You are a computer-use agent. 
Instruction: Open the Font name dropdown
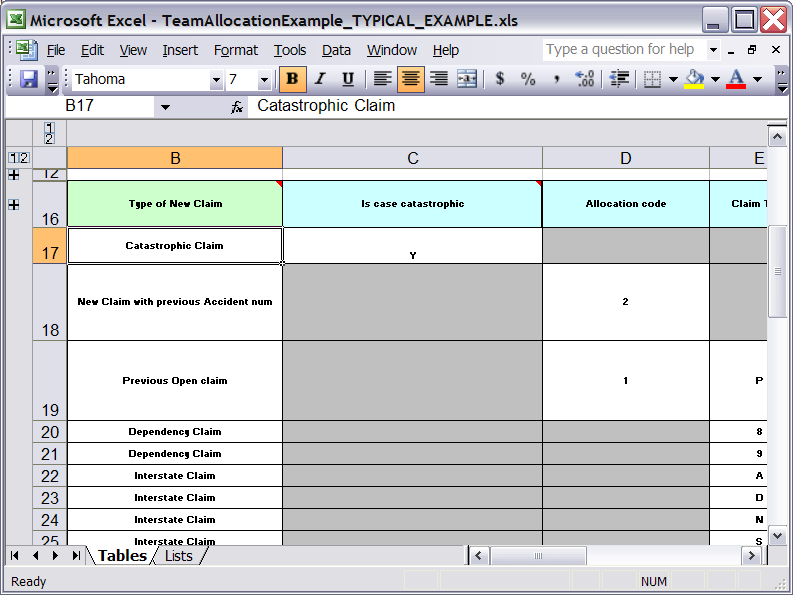coord(216,80)
